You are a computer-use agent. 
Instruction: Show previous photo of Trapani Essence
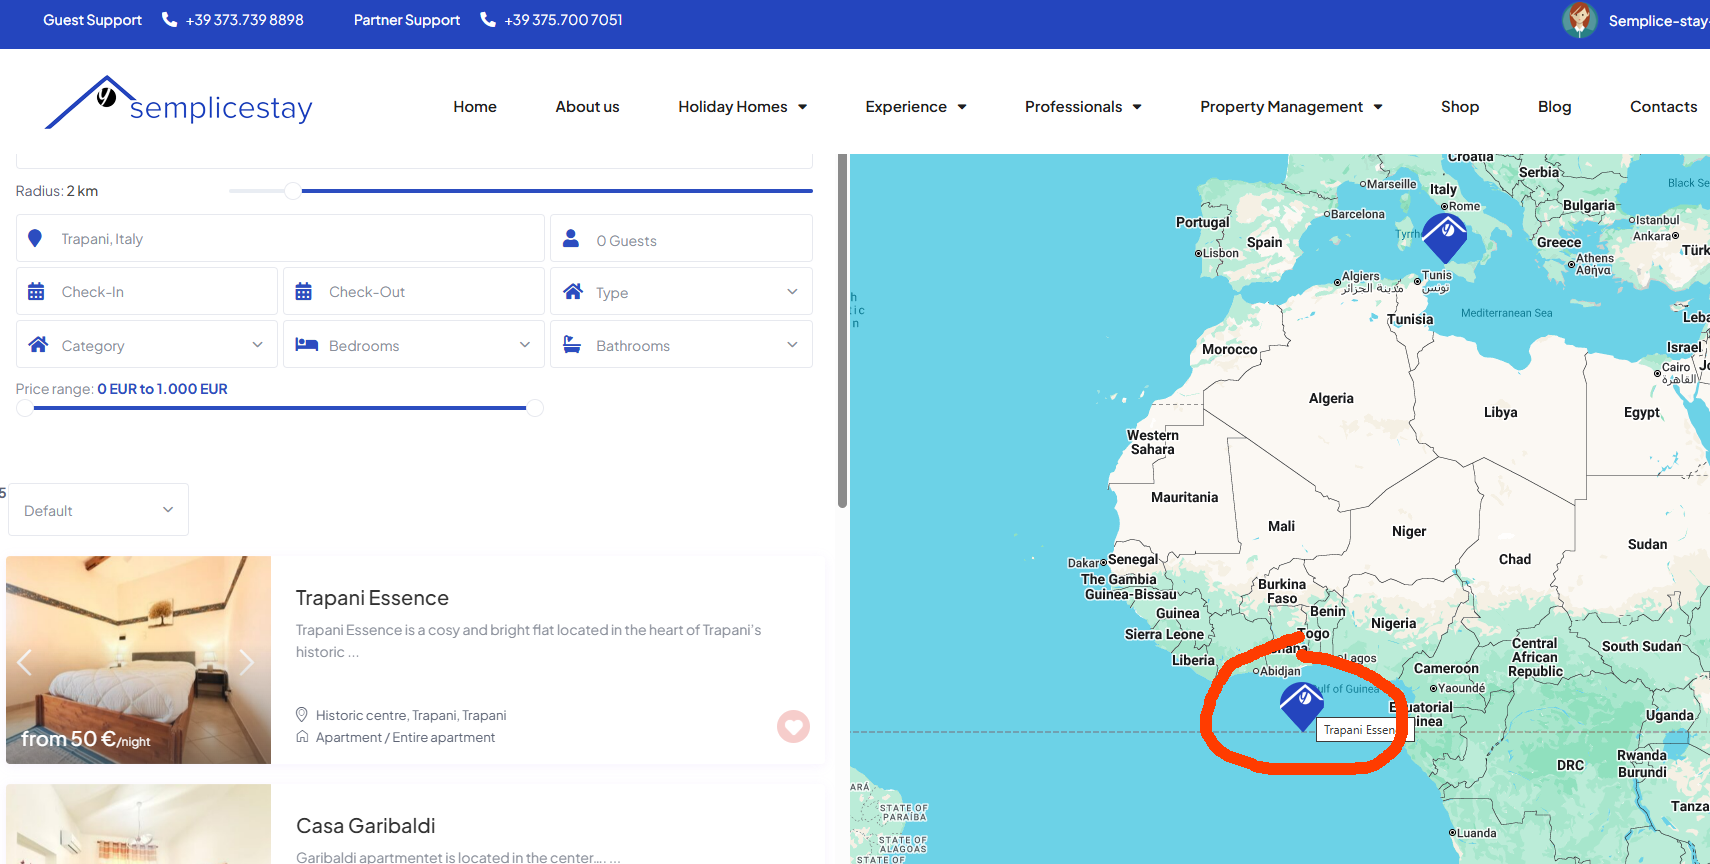tap(25, 662)
